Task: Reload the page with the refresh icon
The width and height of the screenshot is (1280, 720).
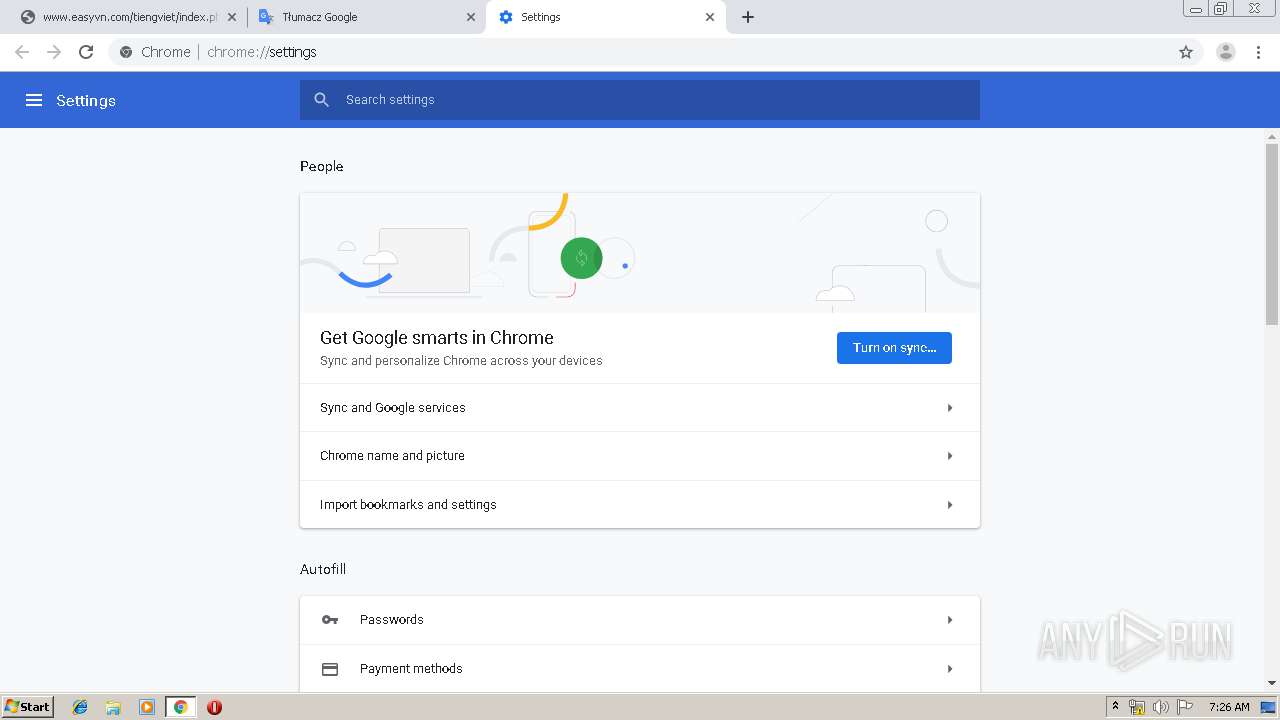Action: [86, 52]
